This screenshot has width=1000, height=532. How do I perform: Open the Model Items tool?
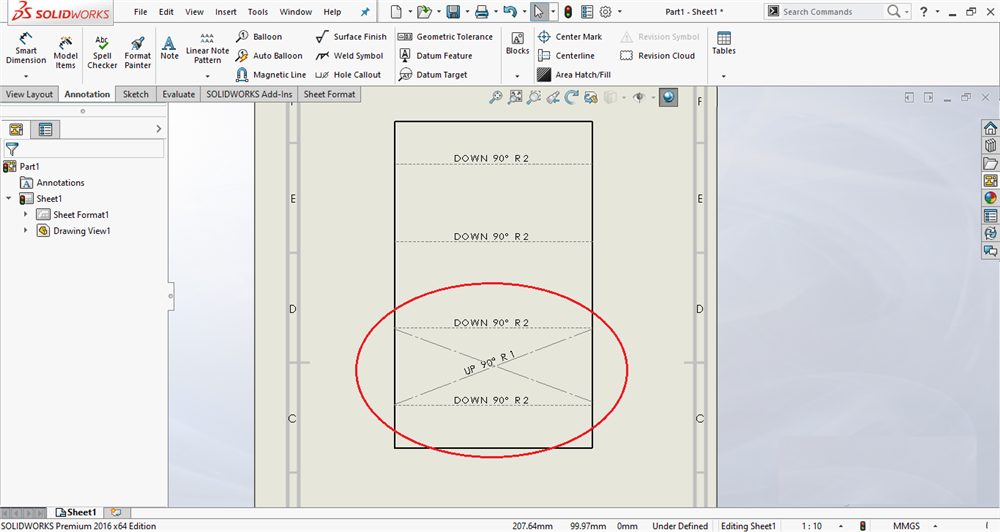point(65,52)
